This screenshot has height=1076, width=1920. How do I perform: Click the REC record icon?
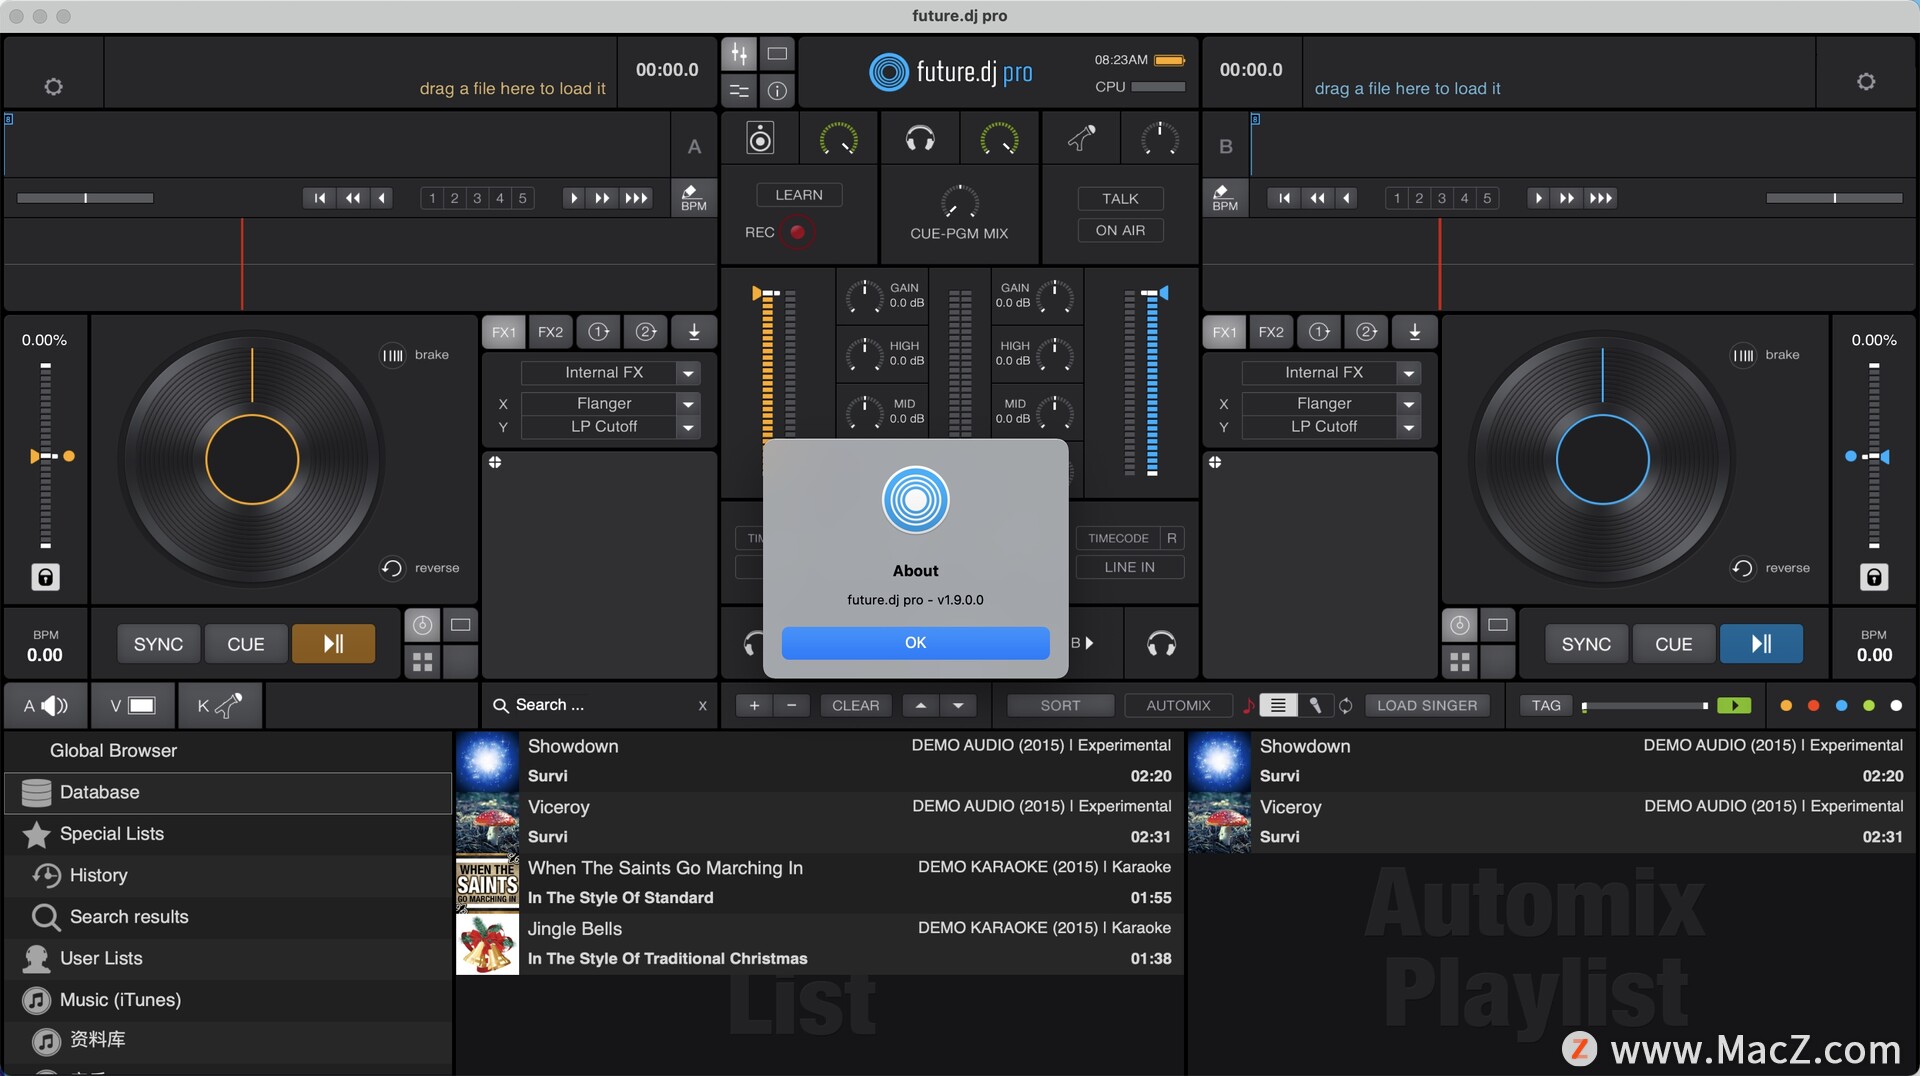(x=797, y=231)
